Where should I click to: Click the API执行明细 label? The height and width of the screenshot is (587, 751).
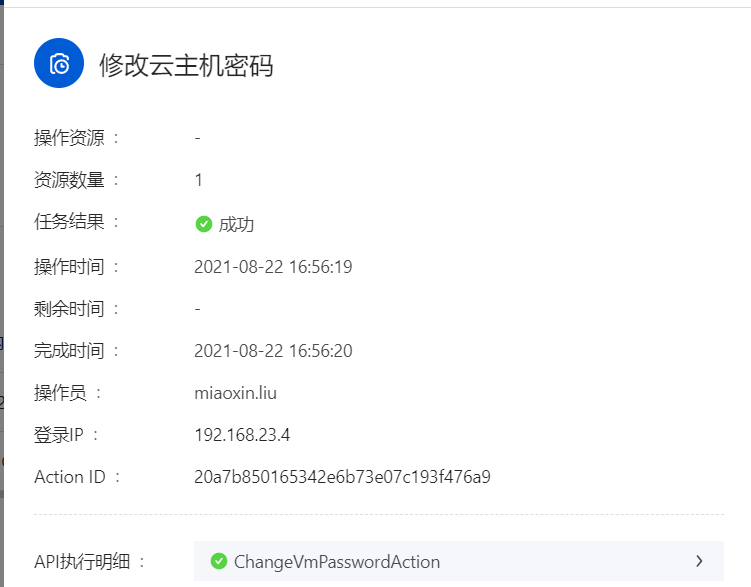[82, 562]
